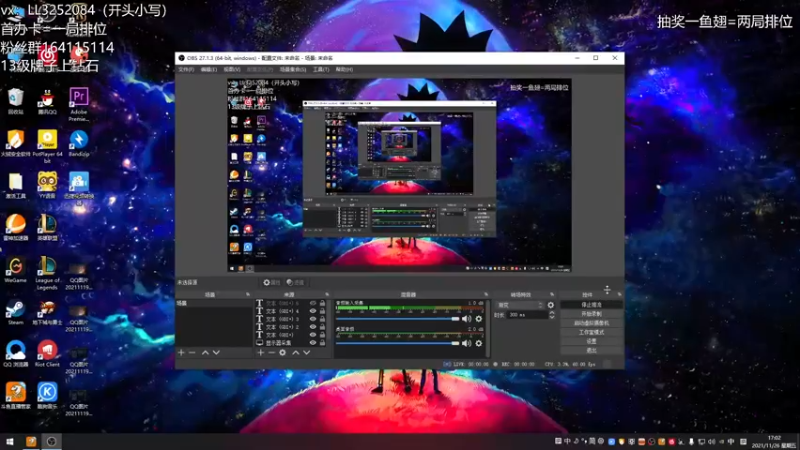Click the OBS icon in taskbar
Image resolution: width=800 pixels, height=450 pixels.
point(52,442)
